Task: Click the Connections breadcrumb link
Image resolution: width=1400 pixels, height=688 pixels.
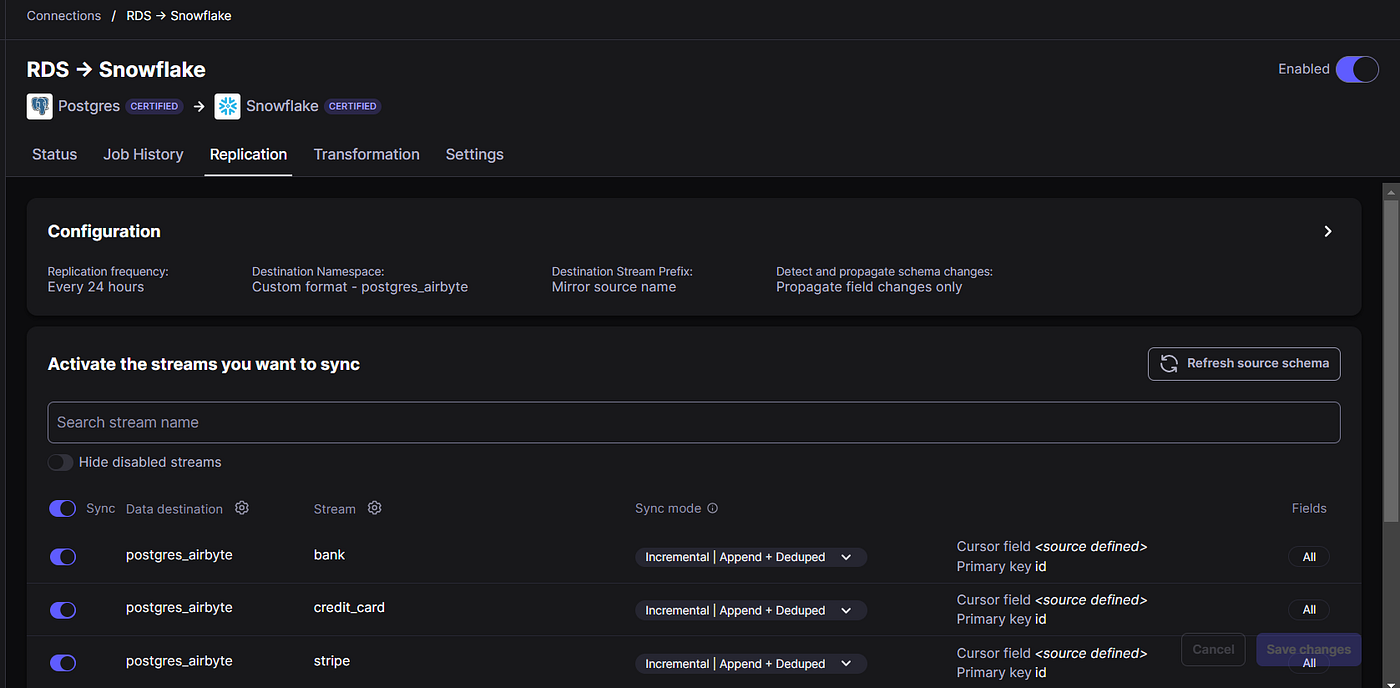Action: click(x=64, y=16)
